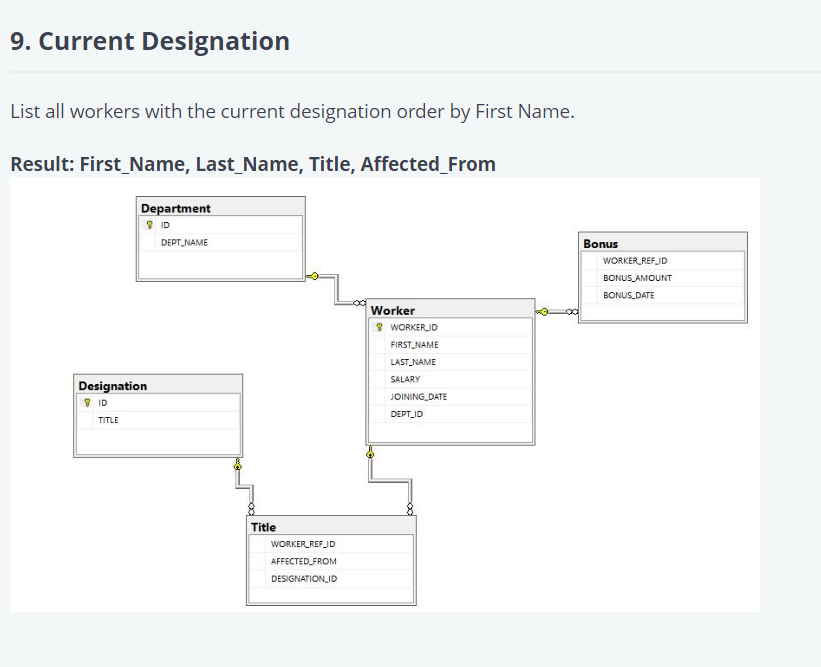Click the primary key icon in Designation table
Viewport: 821px width, 667px height.
coord(88,402)
